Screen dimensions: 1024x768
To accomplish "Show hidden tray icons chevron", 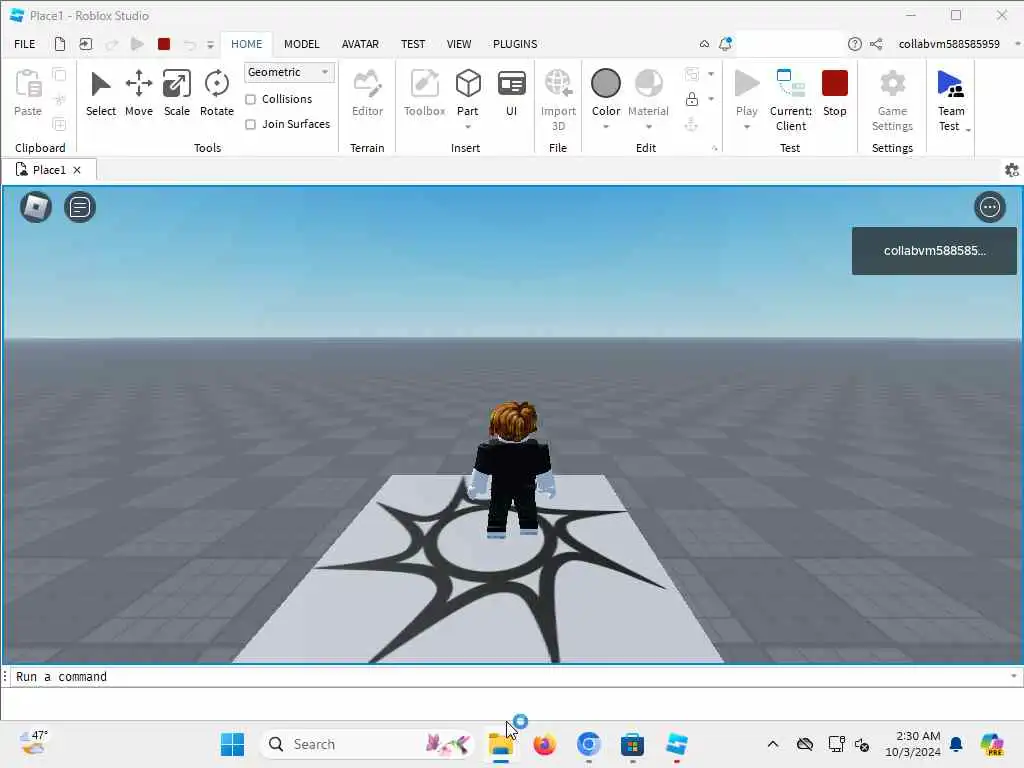I will tap(773, 744).
